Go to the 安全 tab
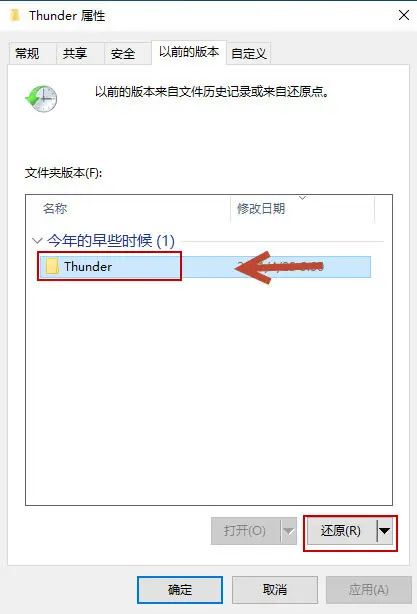This screenshot has width=417, height=614. pyautogui.click(x=123, y=53)
